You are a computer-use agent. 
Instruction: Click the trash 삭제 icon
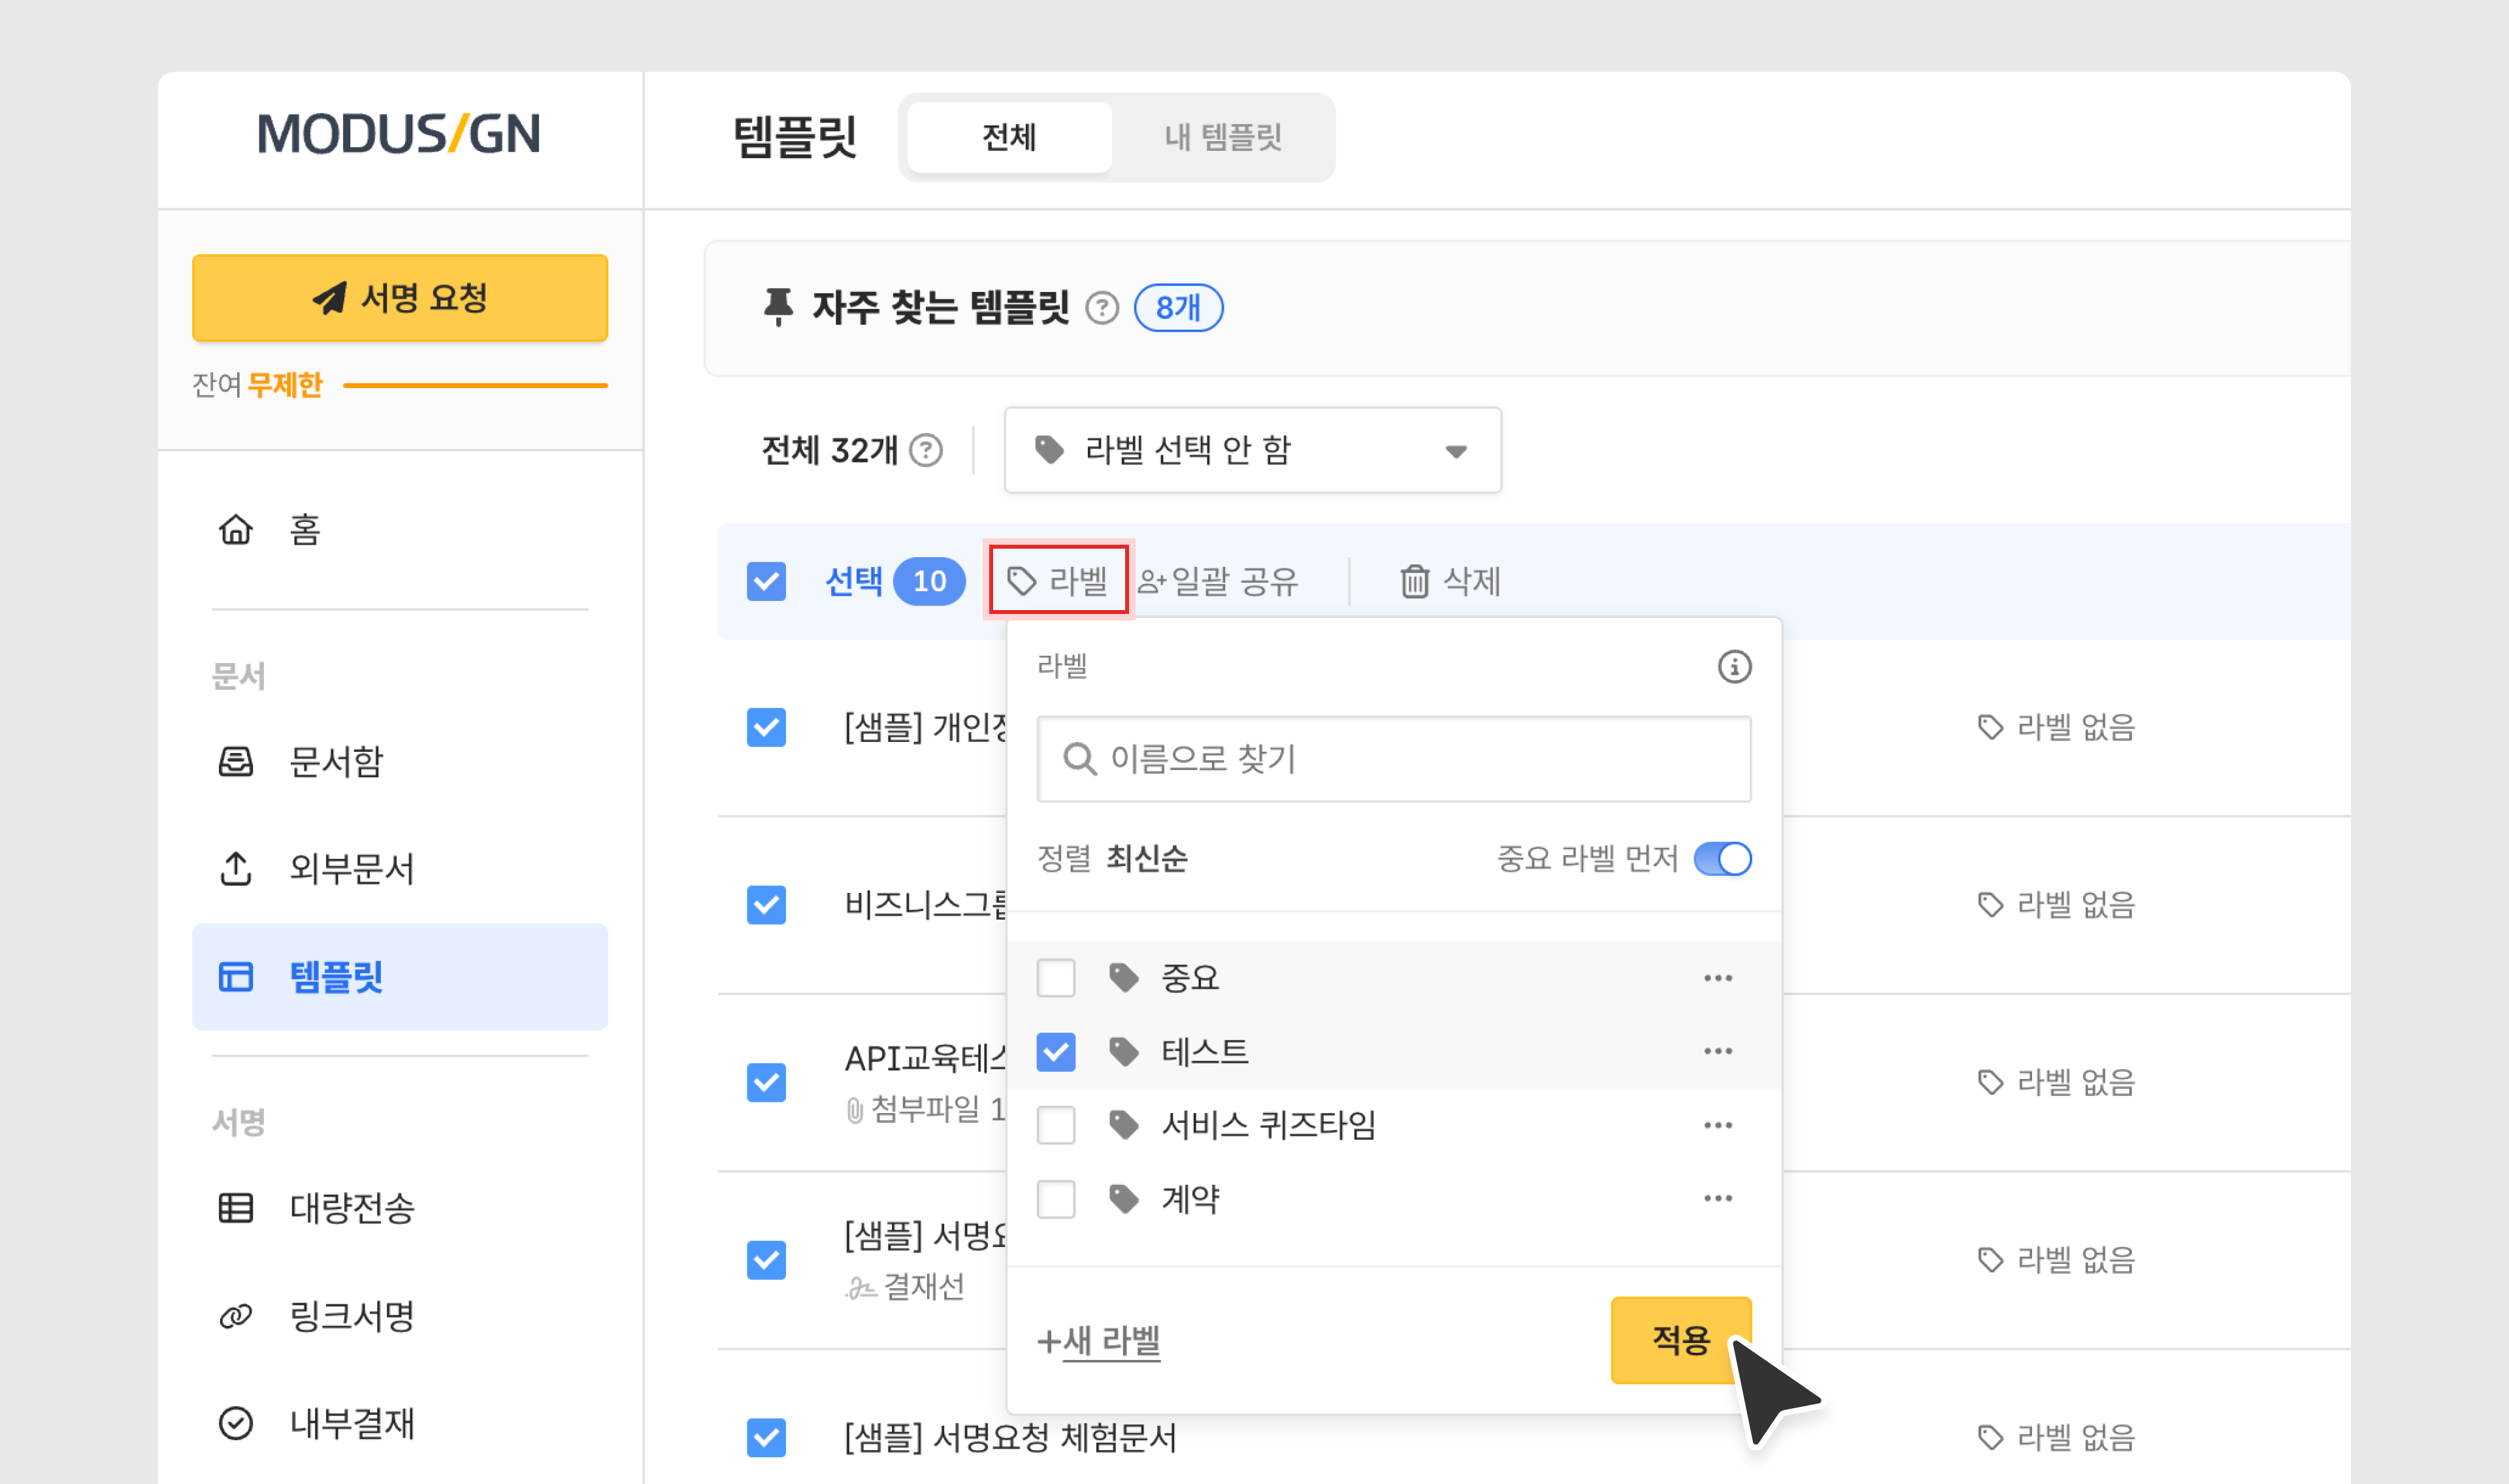(x=1414, y=581)
